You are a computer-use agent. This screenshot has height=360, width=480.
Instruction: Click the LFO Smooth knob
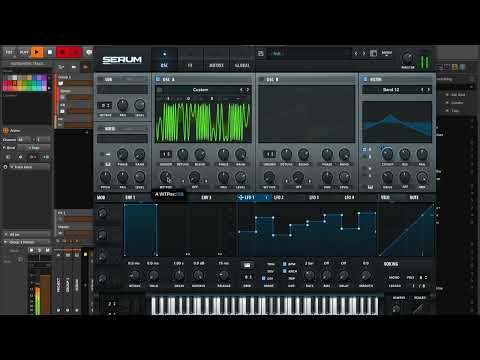tap(366, 276)
